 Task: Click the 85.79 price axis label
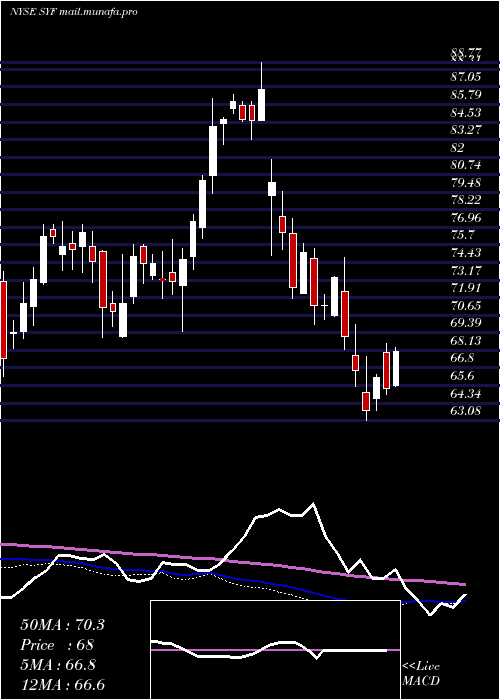coord(466,95)
